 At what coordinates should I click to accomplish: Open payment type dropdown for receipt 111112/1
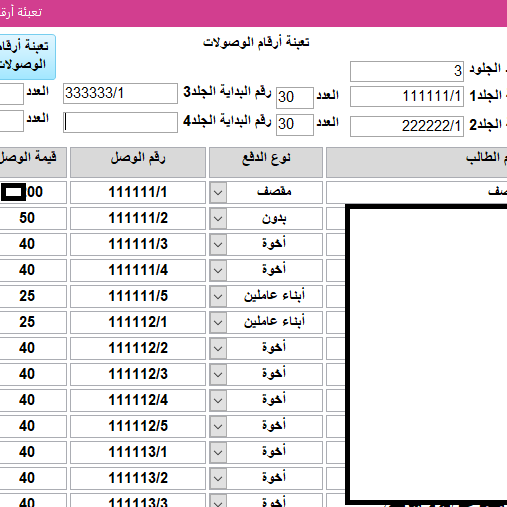(218, 322)
